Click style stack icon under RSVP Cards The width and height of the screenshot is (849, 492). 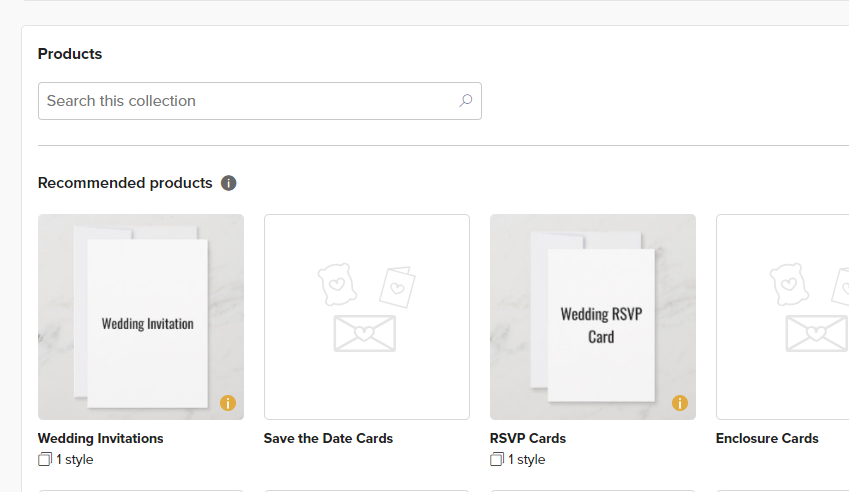click(x=497, y=460)
